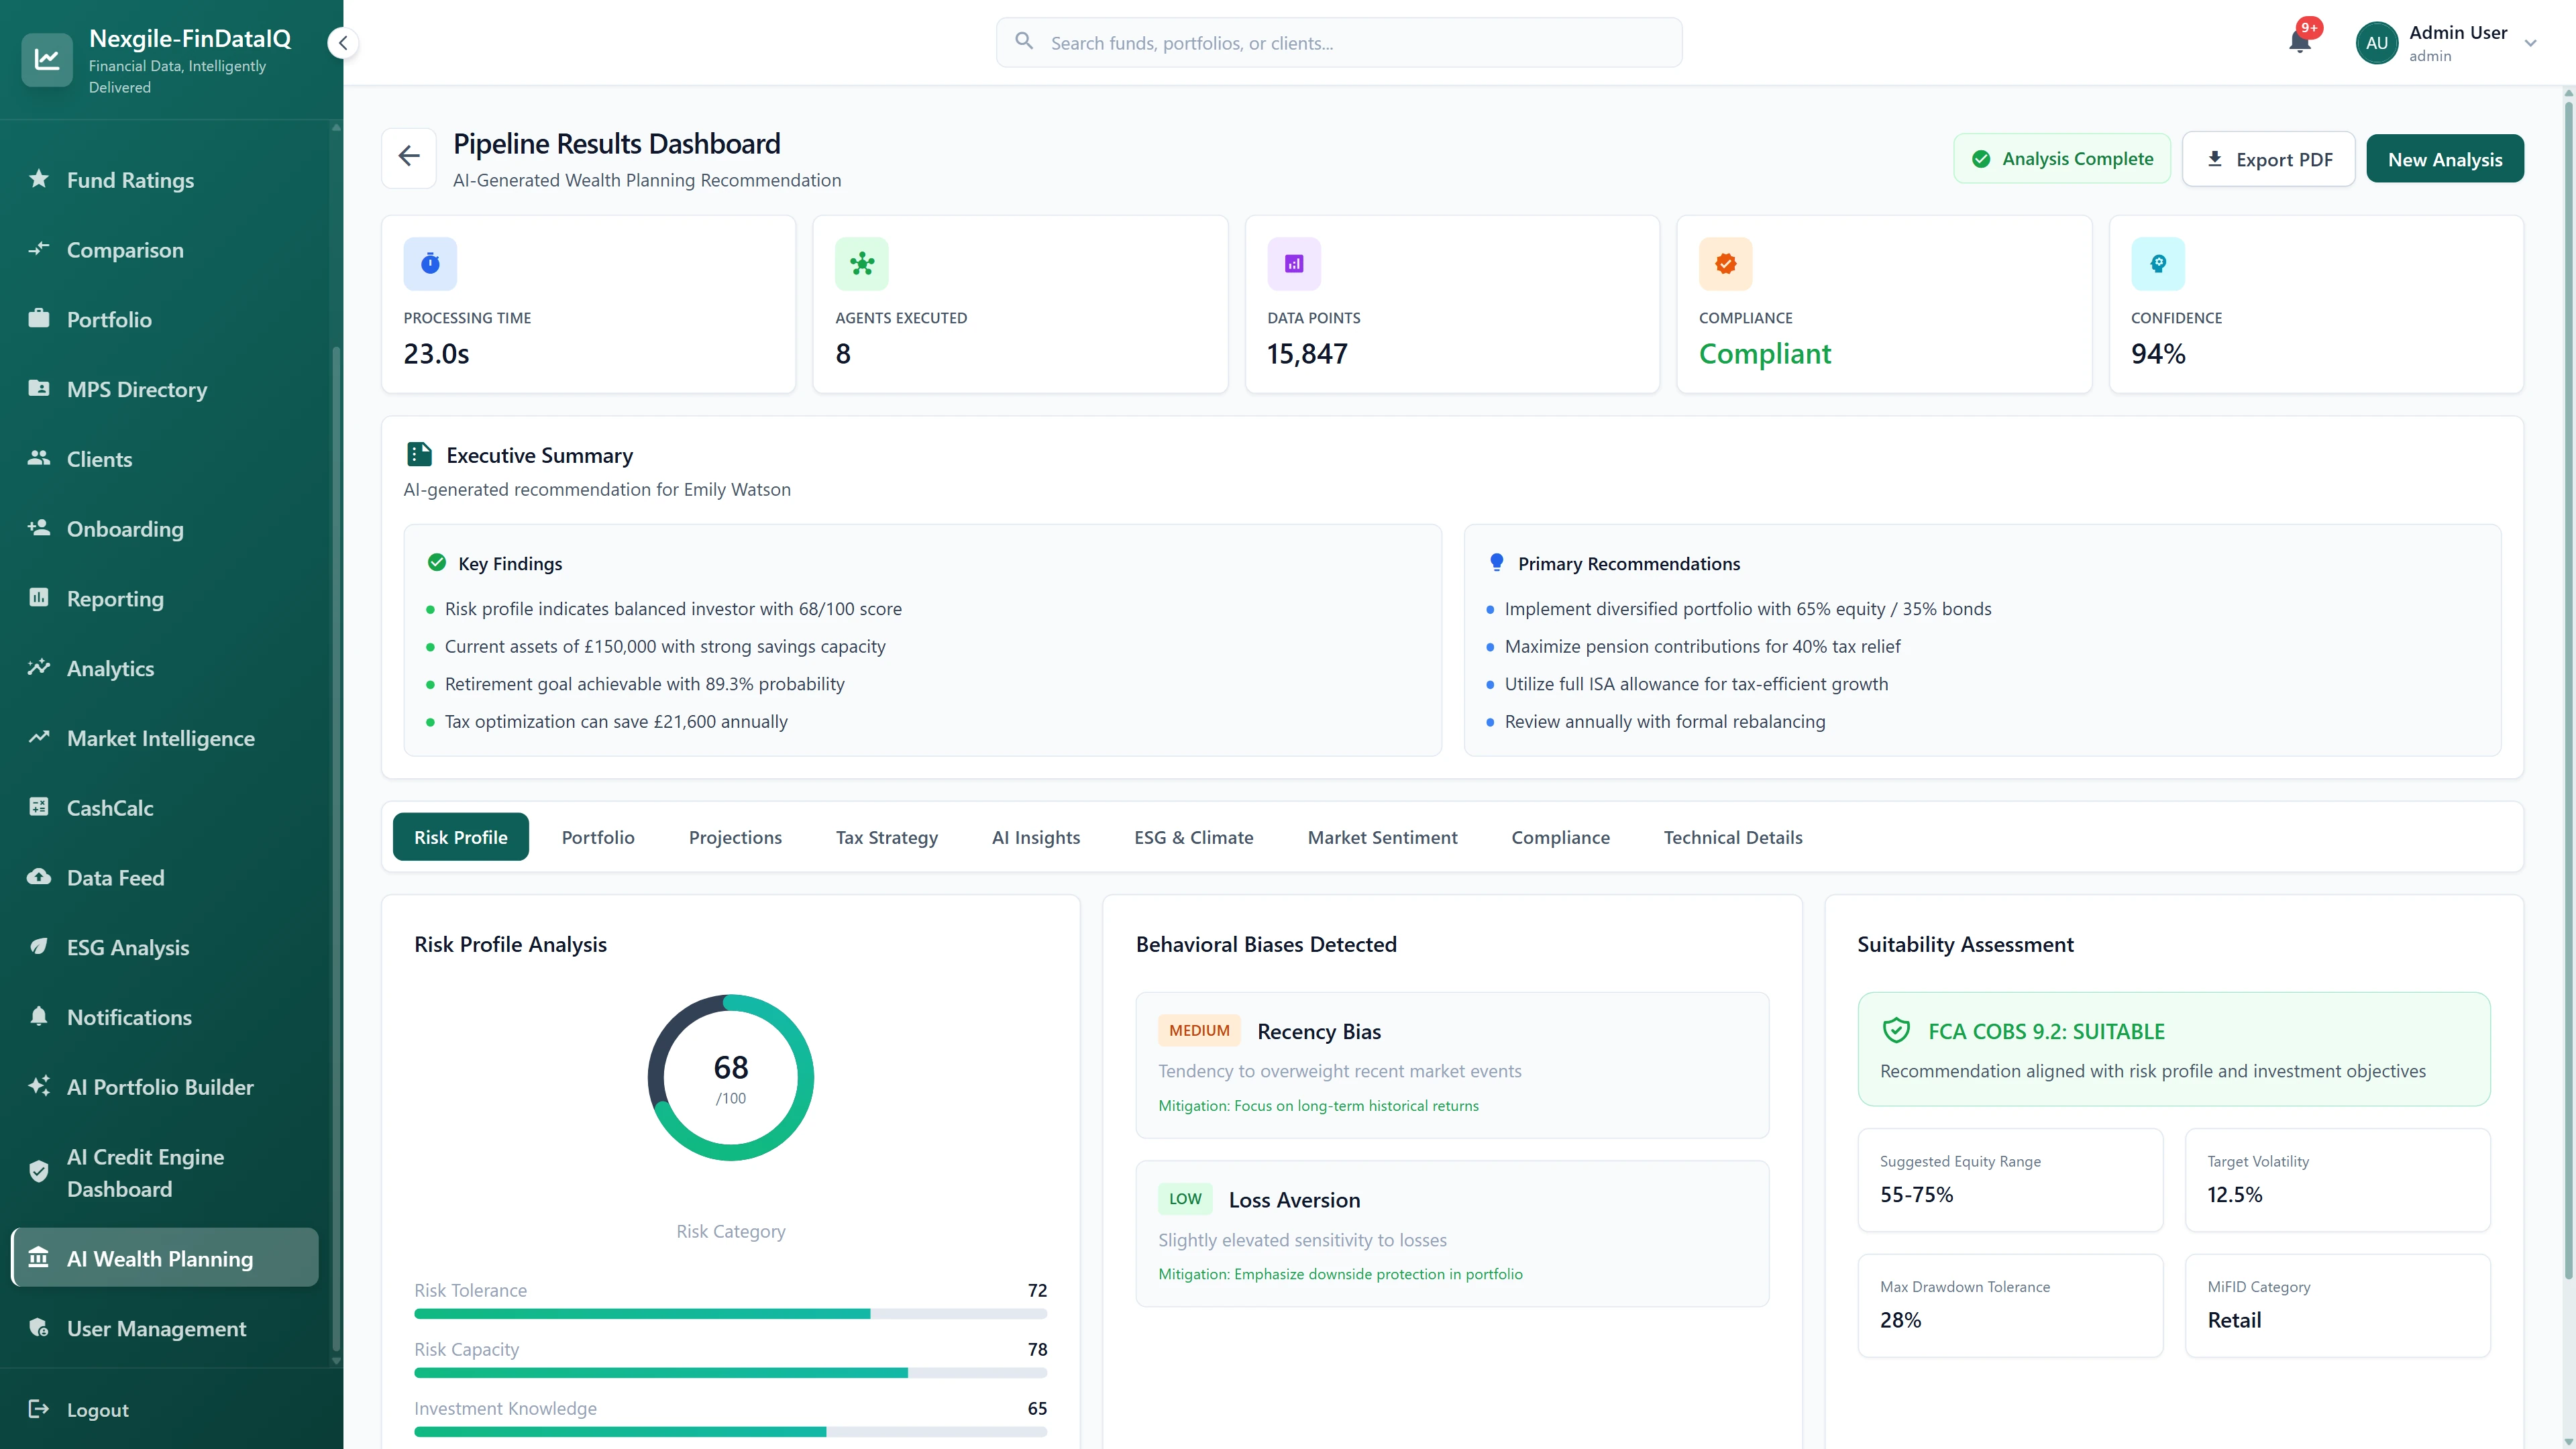Launch the AI Portfolio Builder
This screenshot has height=1449, width=2576.
159,1087
